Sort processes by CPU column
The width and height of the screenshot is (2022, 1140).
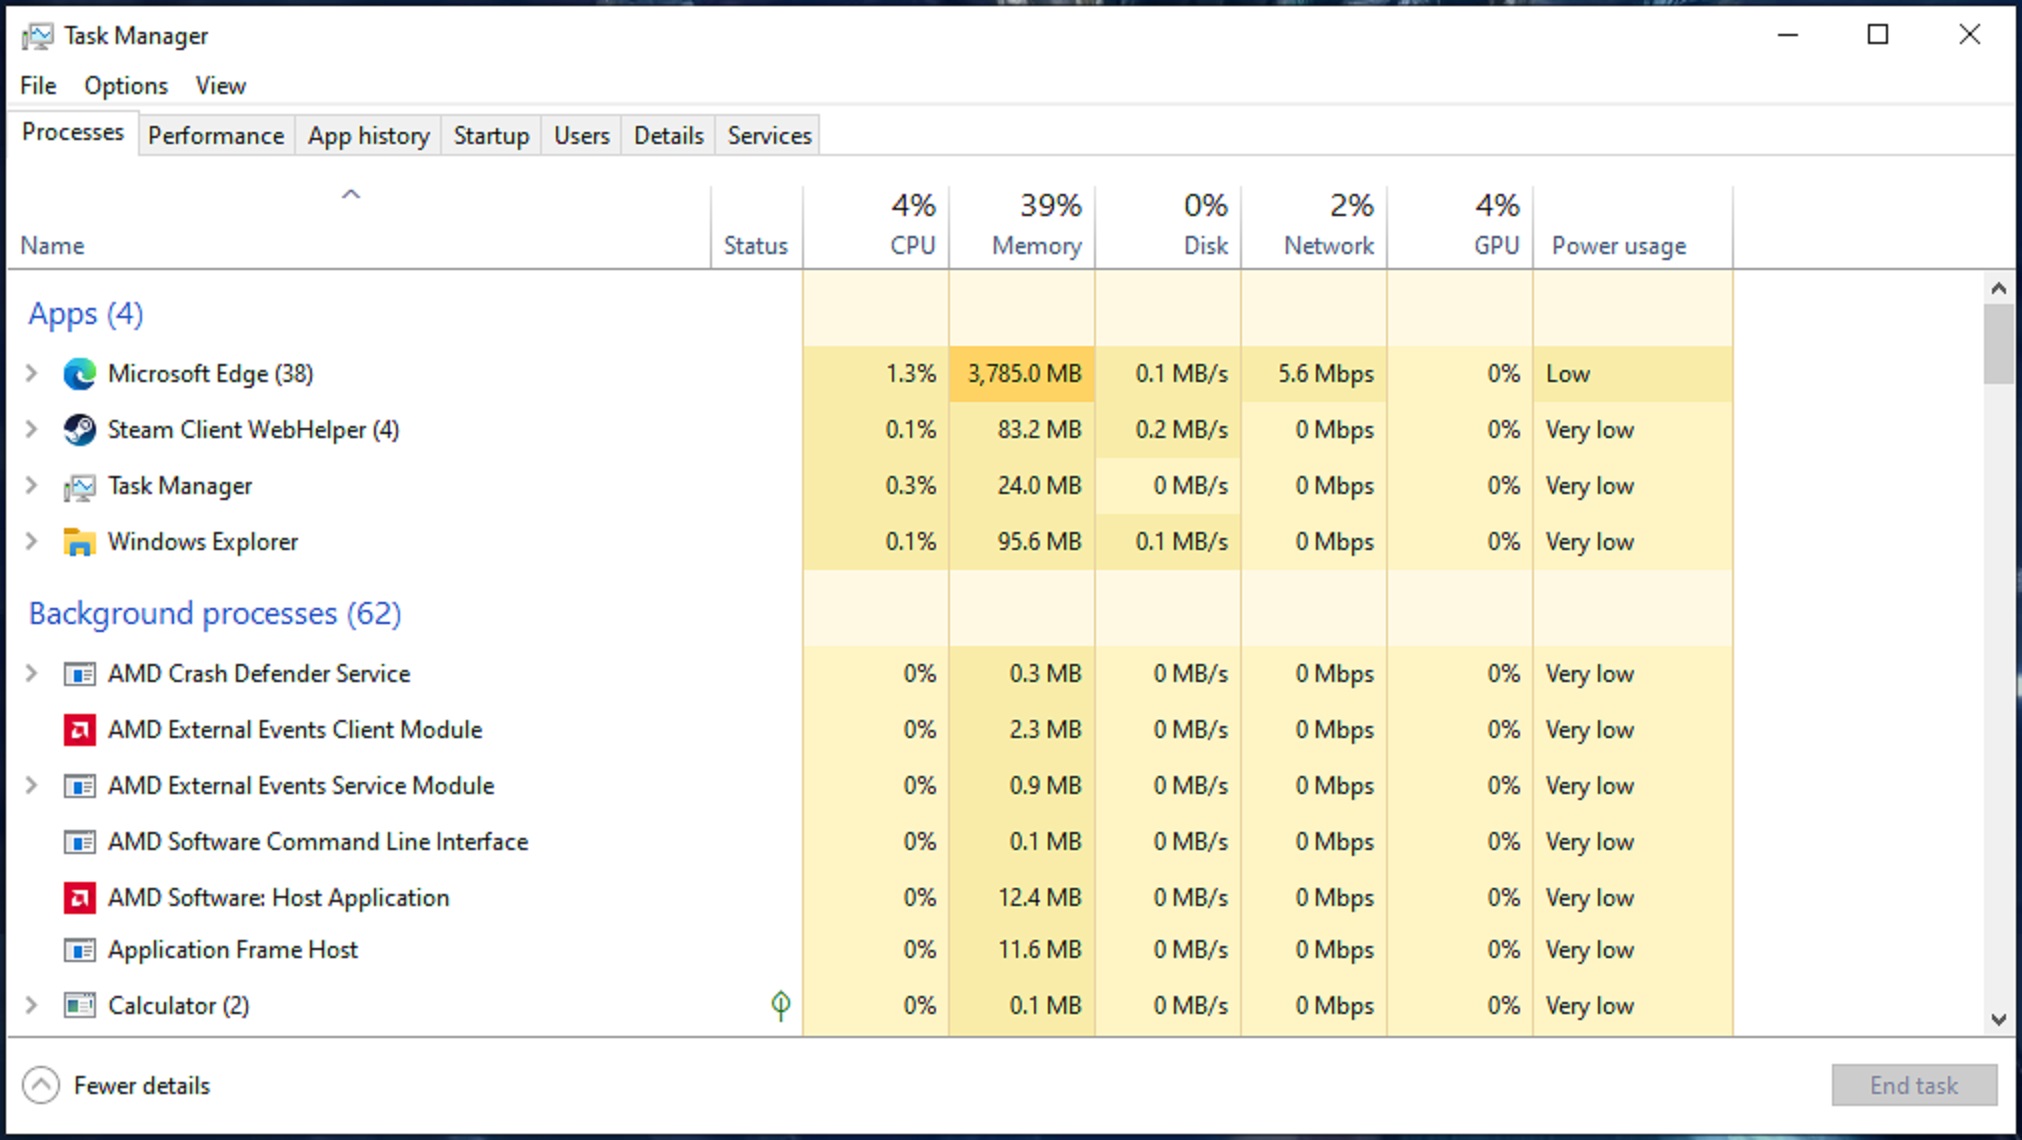[876, 228]
